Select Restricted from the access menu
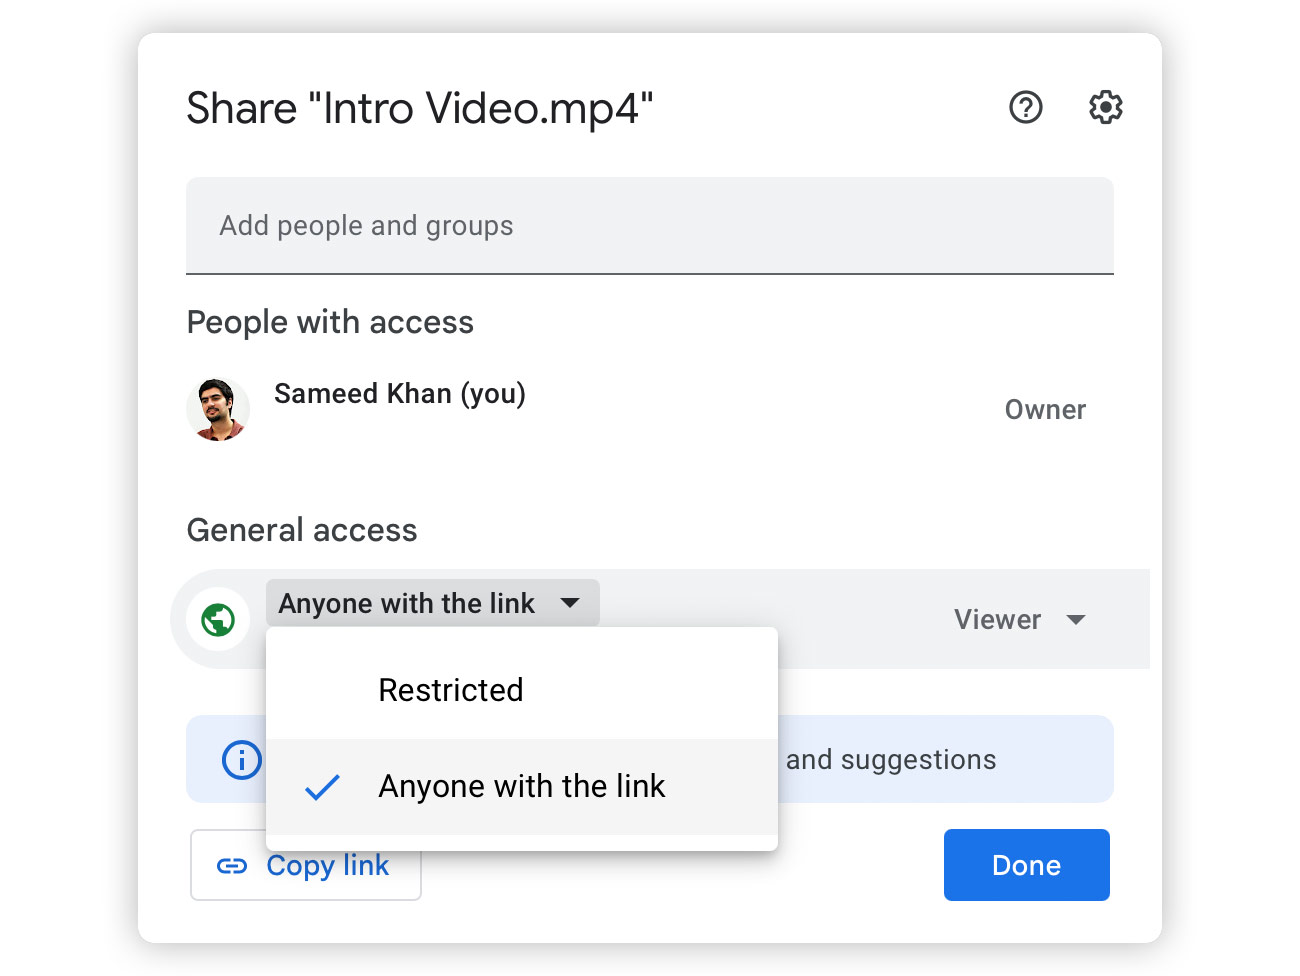The width and height of the screenshot is (1300, 976). click(x=451, y=690)
